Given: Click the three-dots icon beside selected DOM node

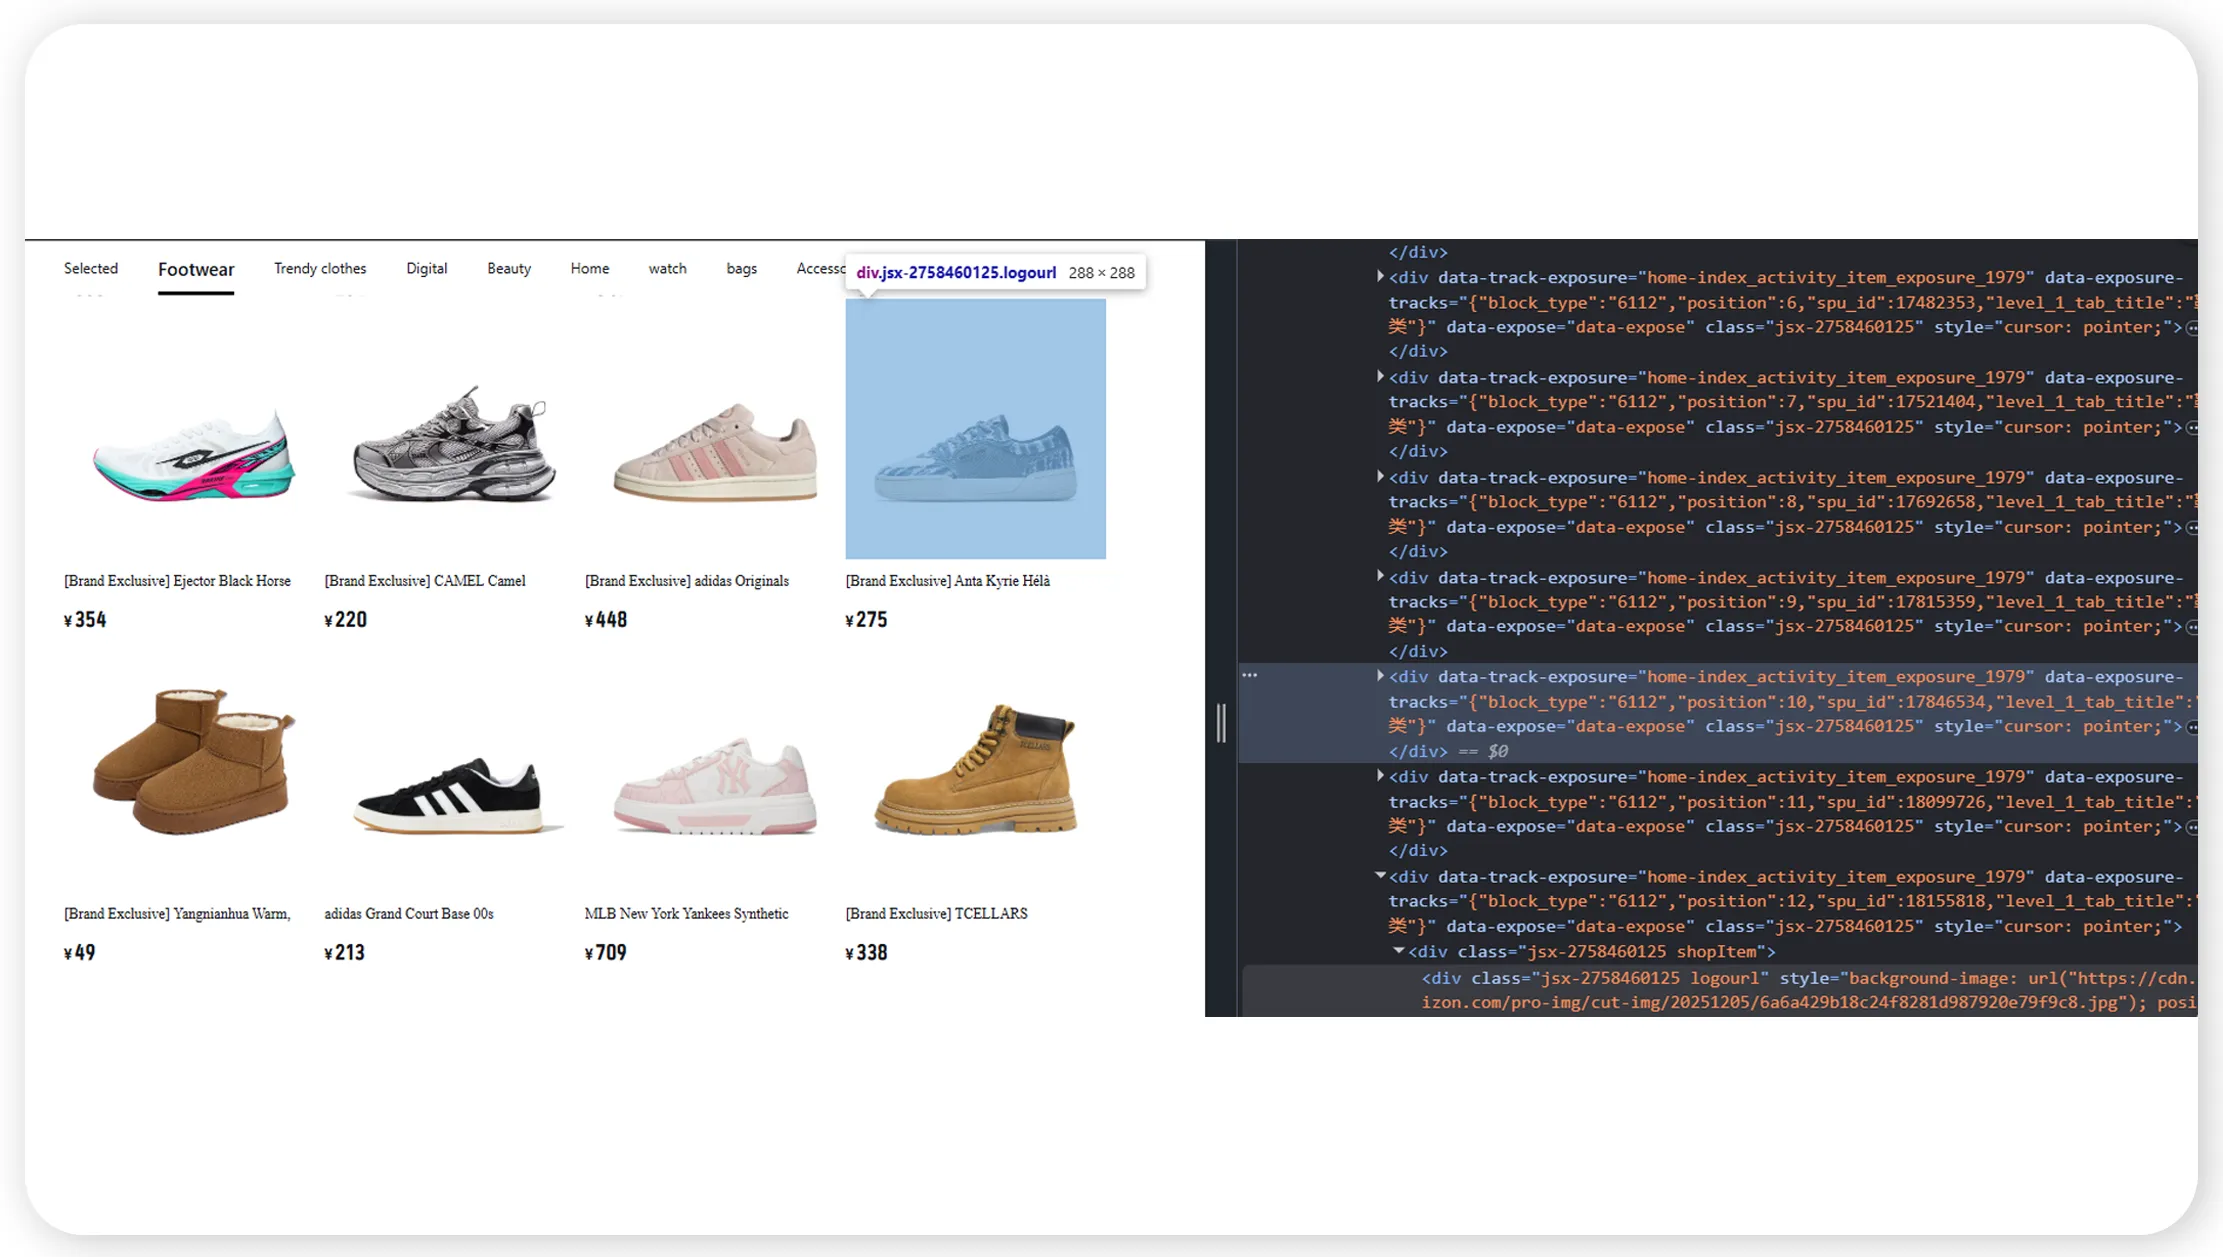Looking at the screenshot, I should [x=1249, y=676].
